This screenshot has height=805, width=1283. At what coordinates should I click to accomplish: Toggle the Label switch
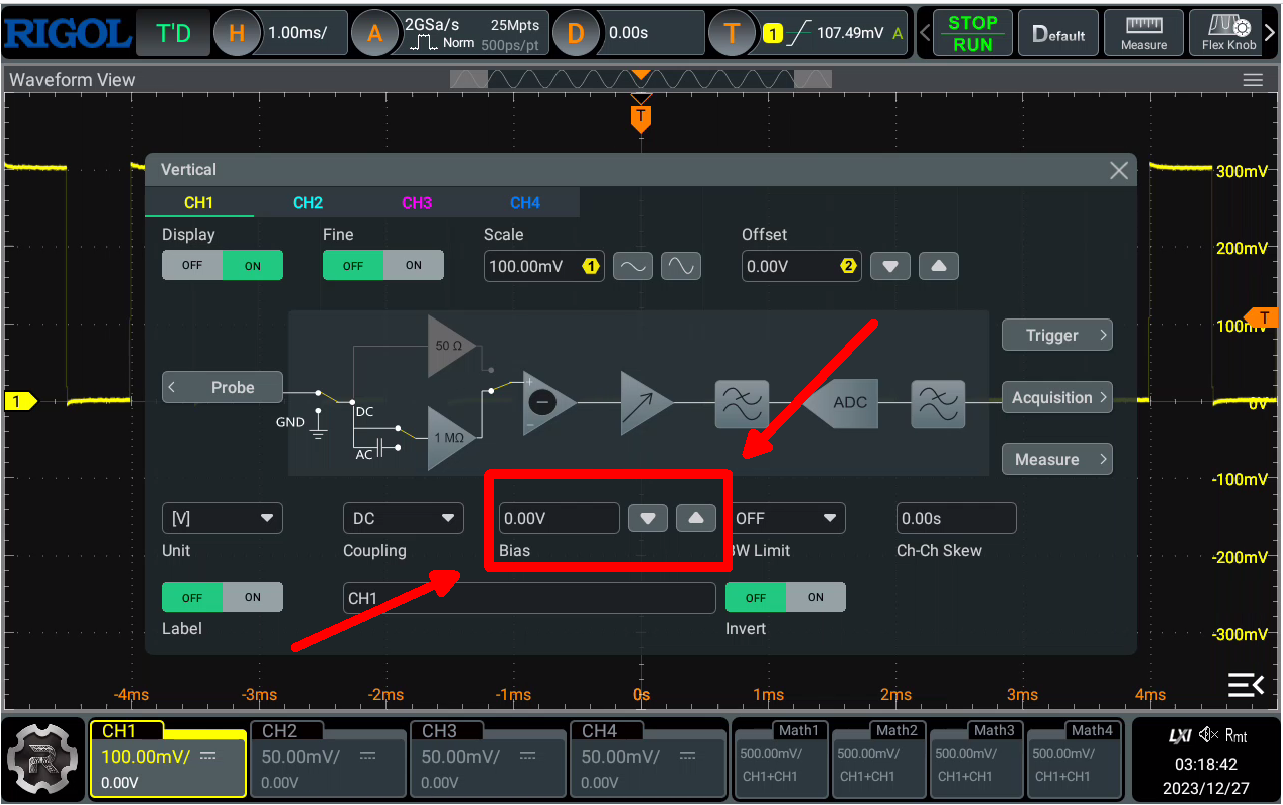222,598
